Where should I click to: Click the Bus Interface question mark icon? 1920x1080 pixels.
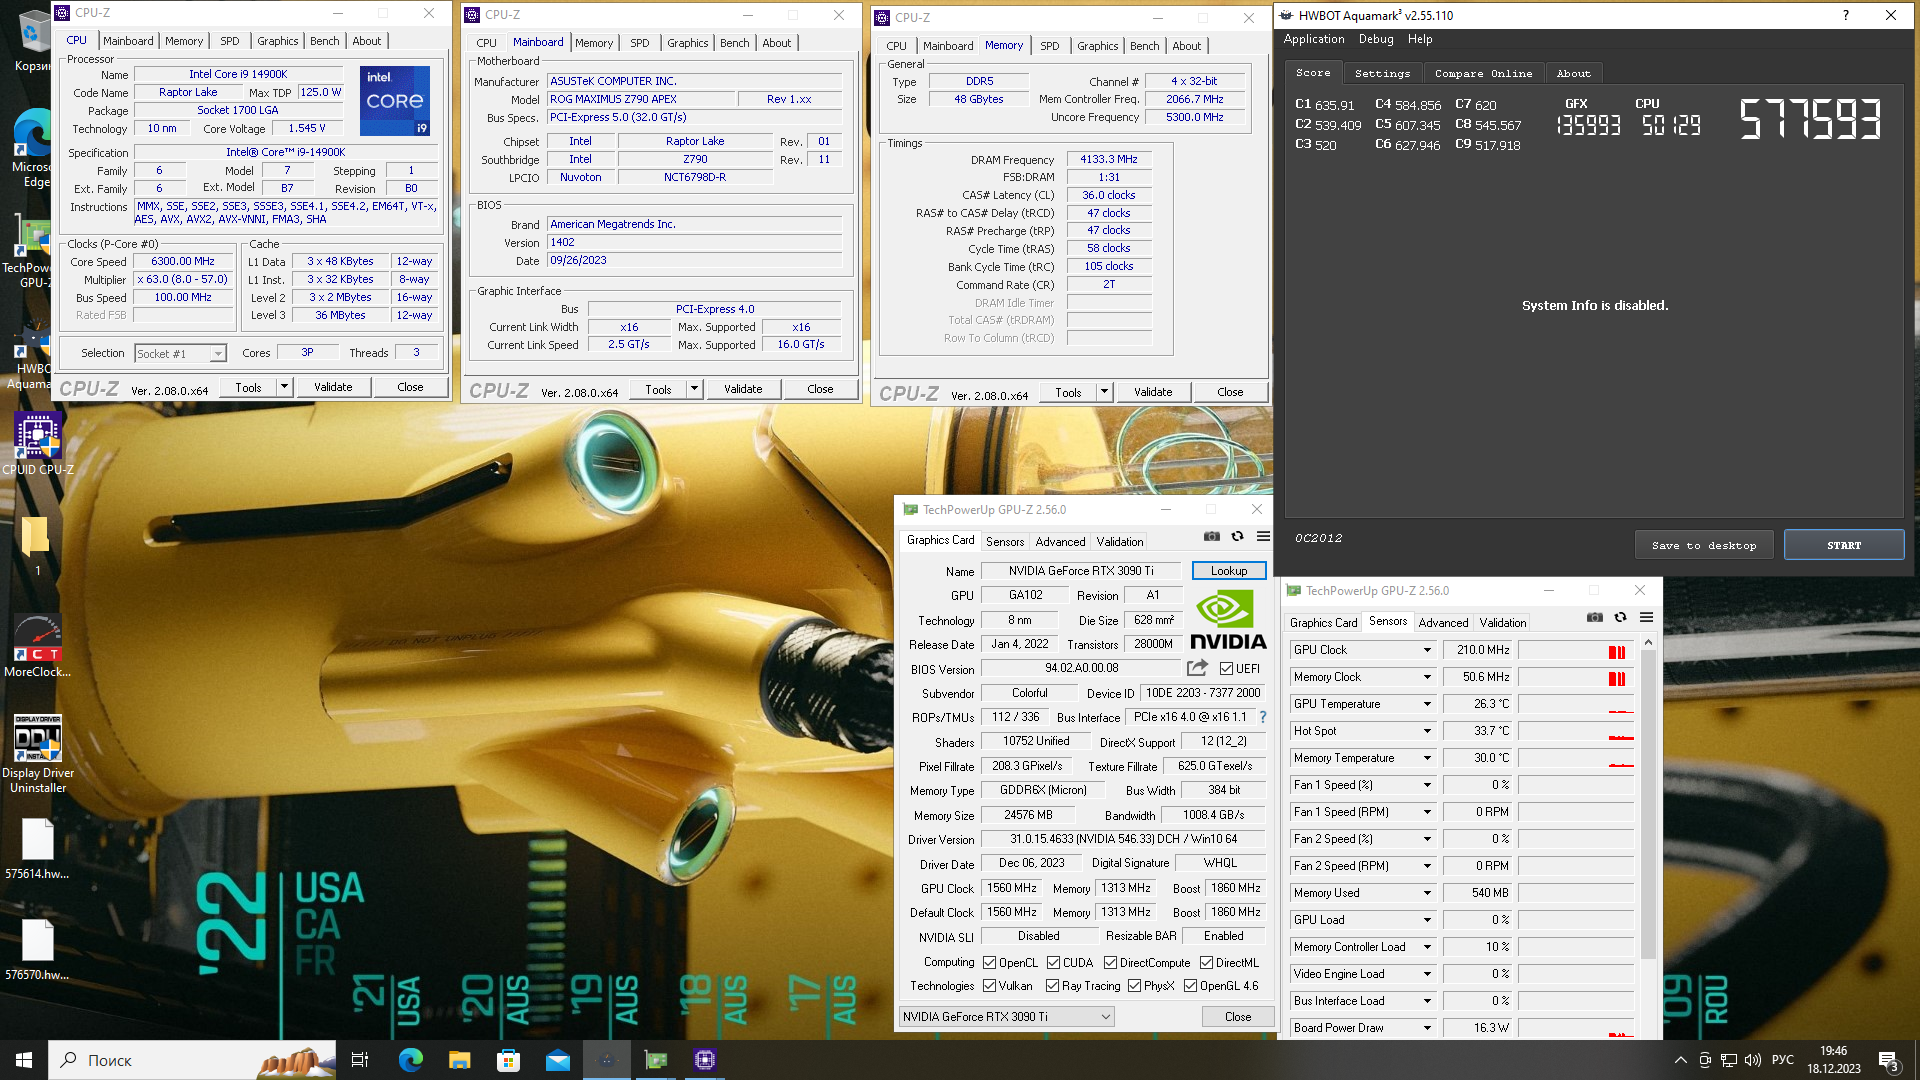[x=1263, y=717]
